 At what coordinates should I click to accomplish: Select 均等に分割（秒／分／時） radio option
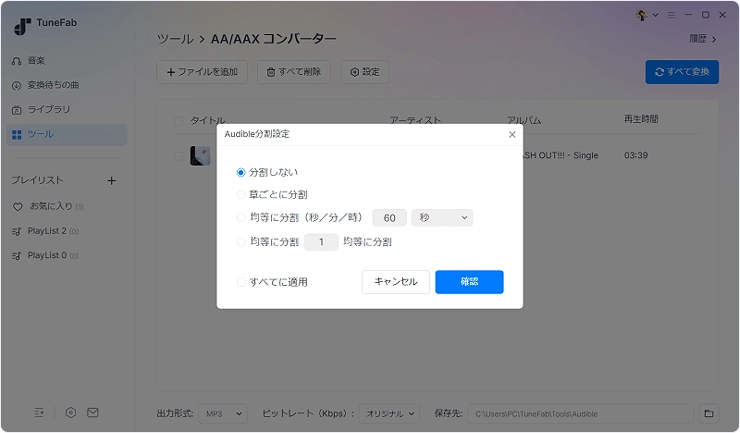click(241, 218)
